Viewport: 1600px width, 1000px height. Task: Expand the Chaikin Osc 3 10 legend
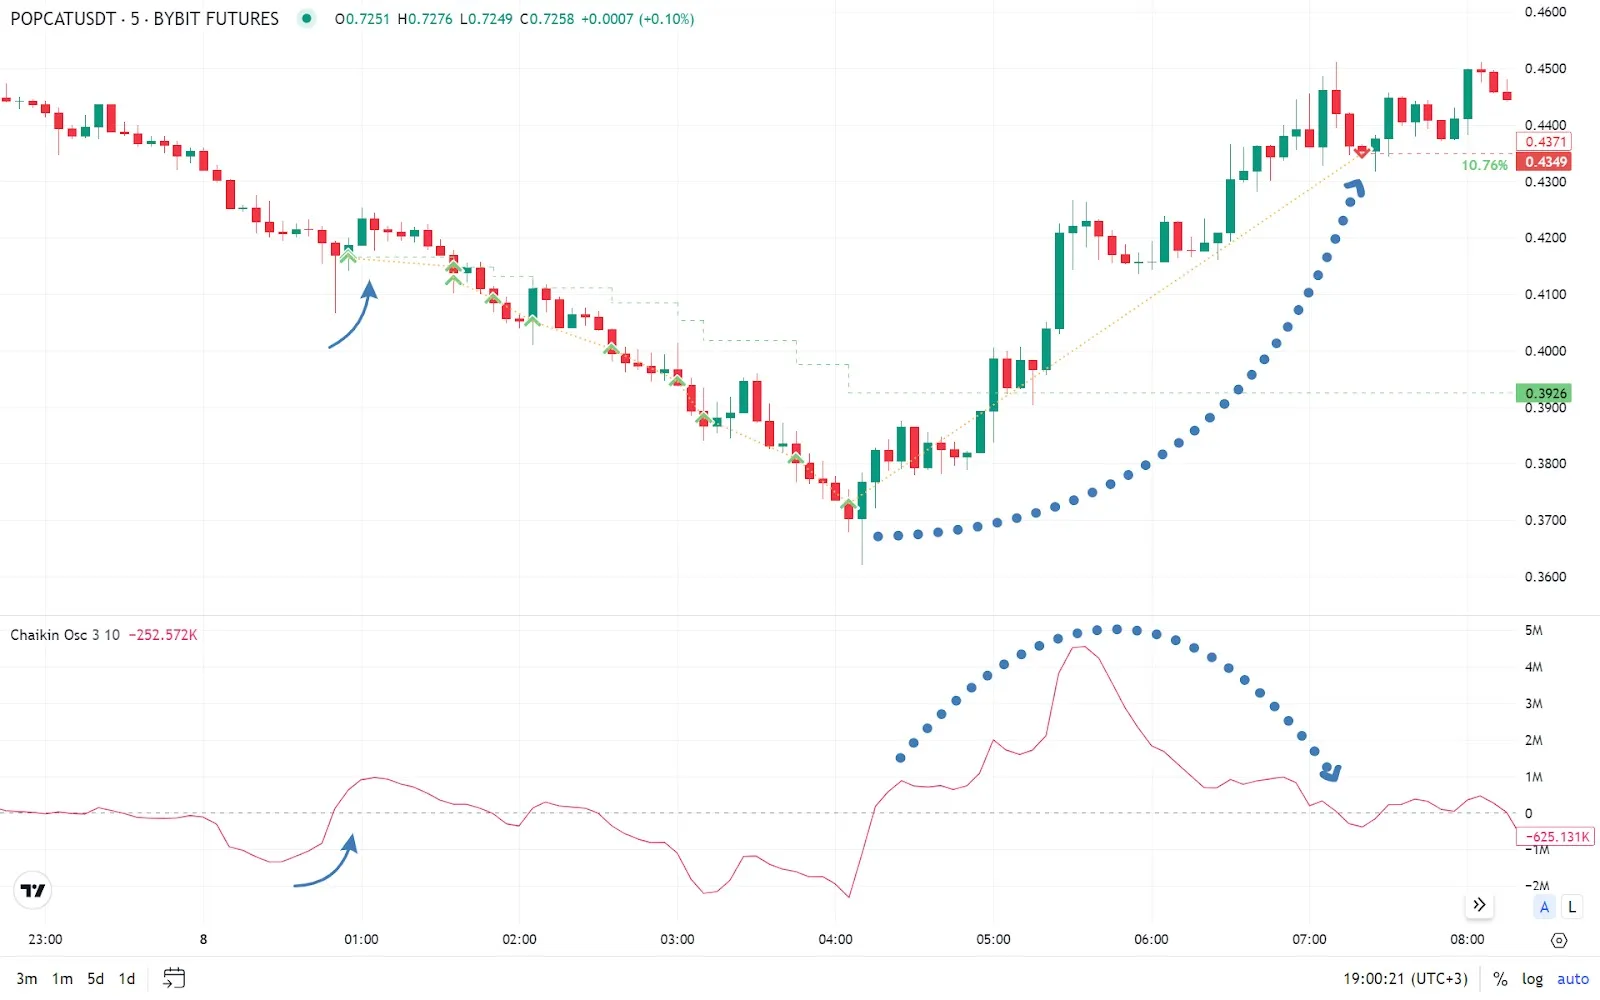(65, 635)
